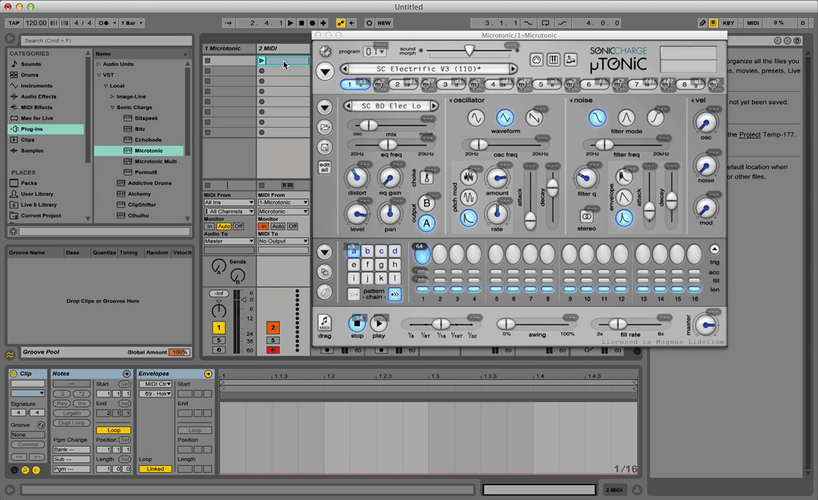818x500 pixels.
Task: Open the Samples category in the browser
Action: [32, 151]
